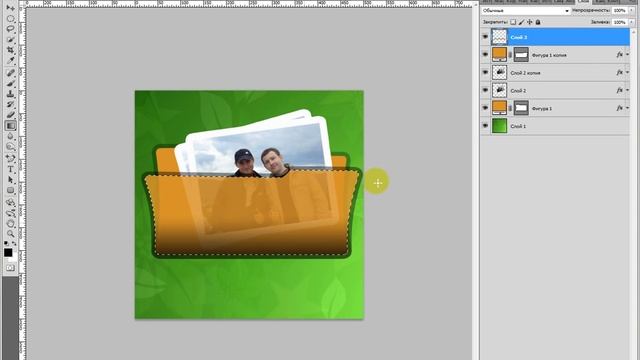
Task: Hide the Слой 2 копия layer
Action: click(x=485, y=73)
